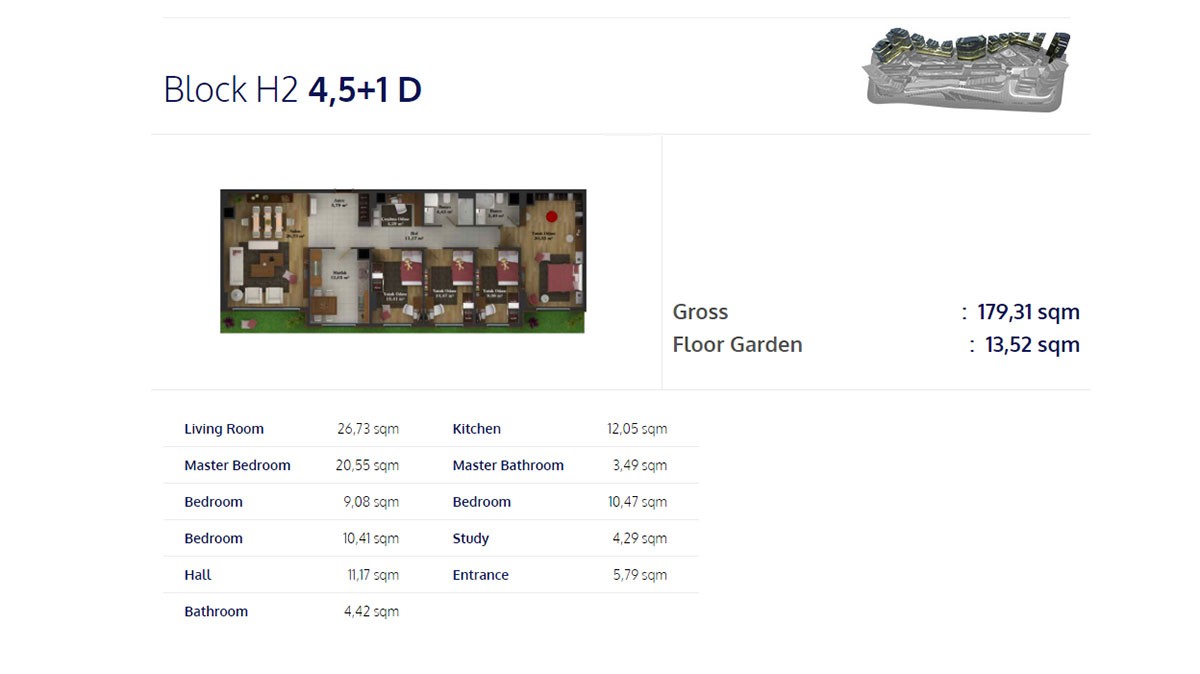Select the Bedroom label beside 9,08 sqm
1200x674 pixels.
click(x=213, y=502)
